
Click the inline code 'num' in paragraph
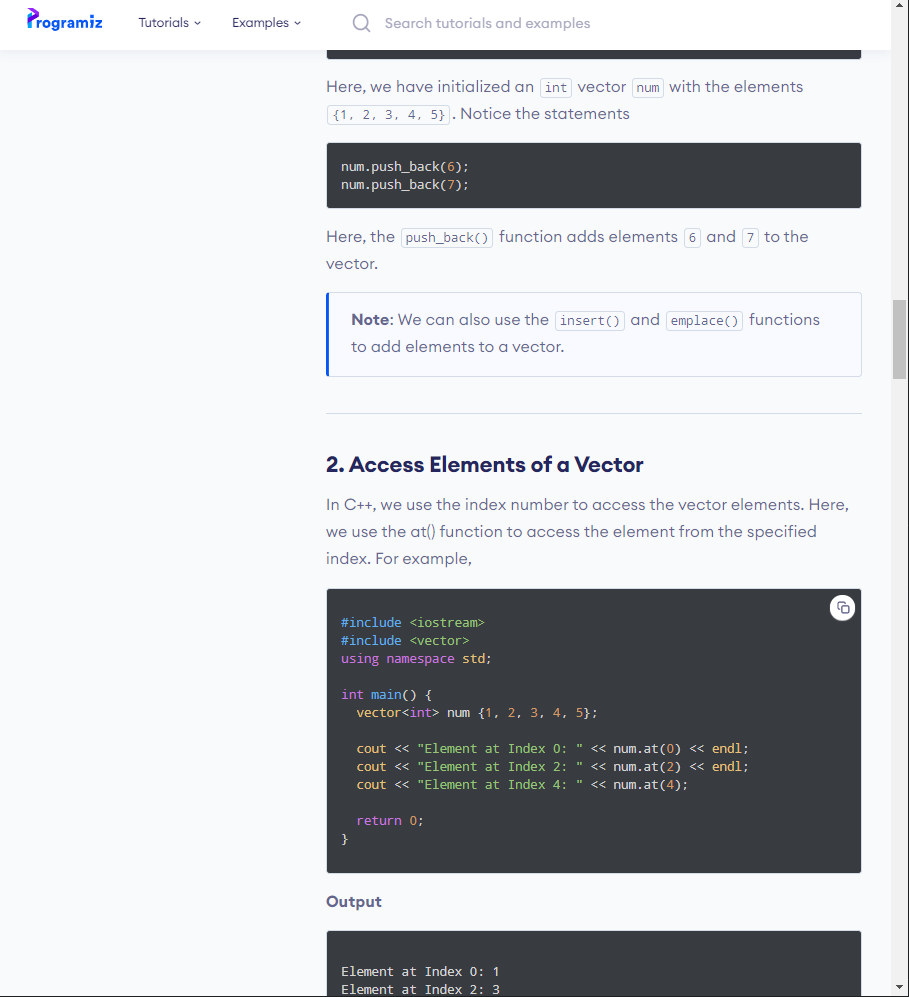[x=648, y=88]
